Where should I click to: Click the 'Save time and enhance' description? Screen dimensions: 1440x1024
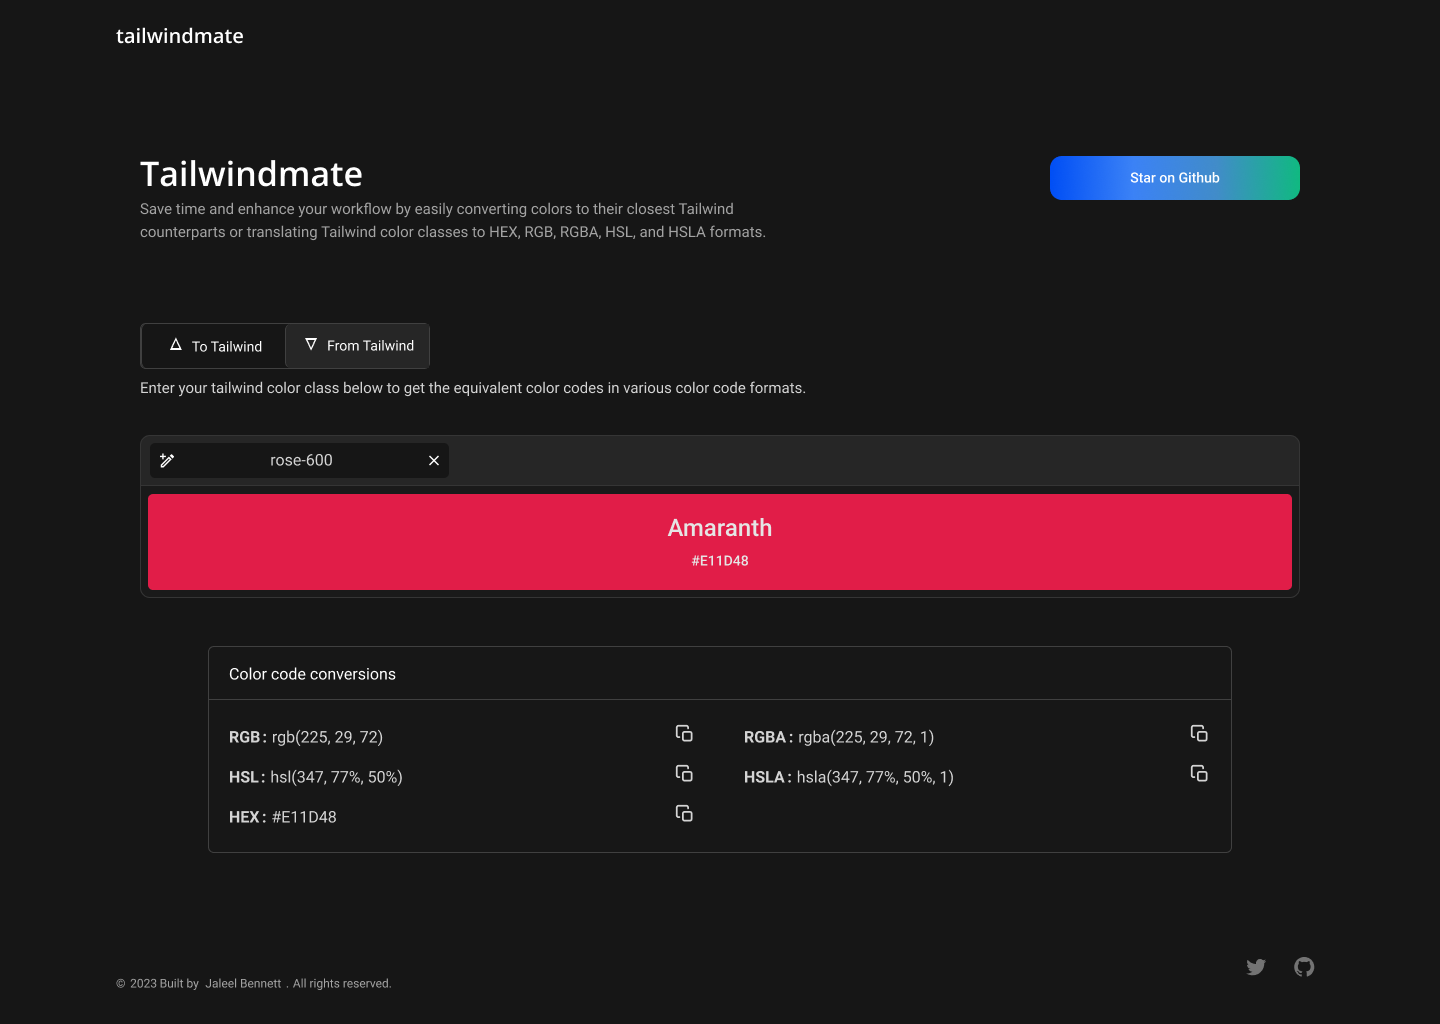tap(453, 220)
